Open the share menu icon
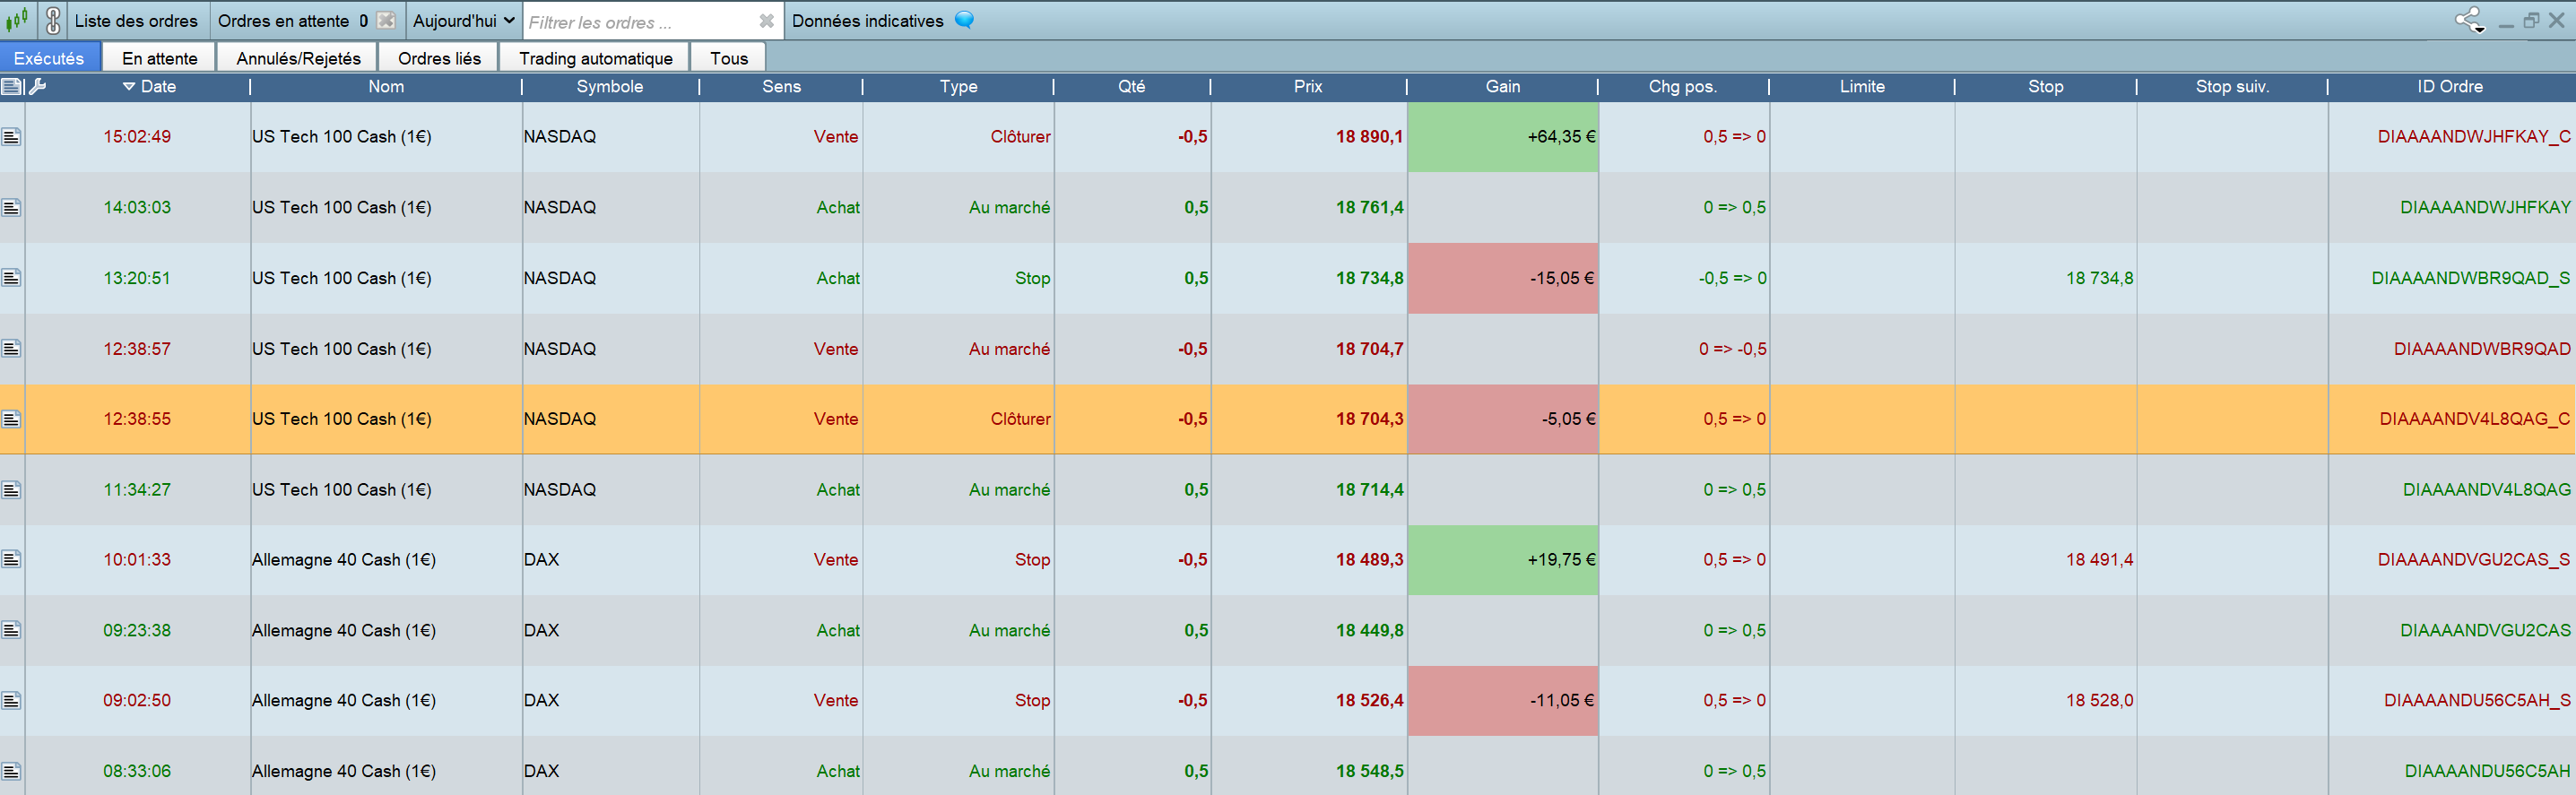The image size is (2576, 795). (2468, 20)
